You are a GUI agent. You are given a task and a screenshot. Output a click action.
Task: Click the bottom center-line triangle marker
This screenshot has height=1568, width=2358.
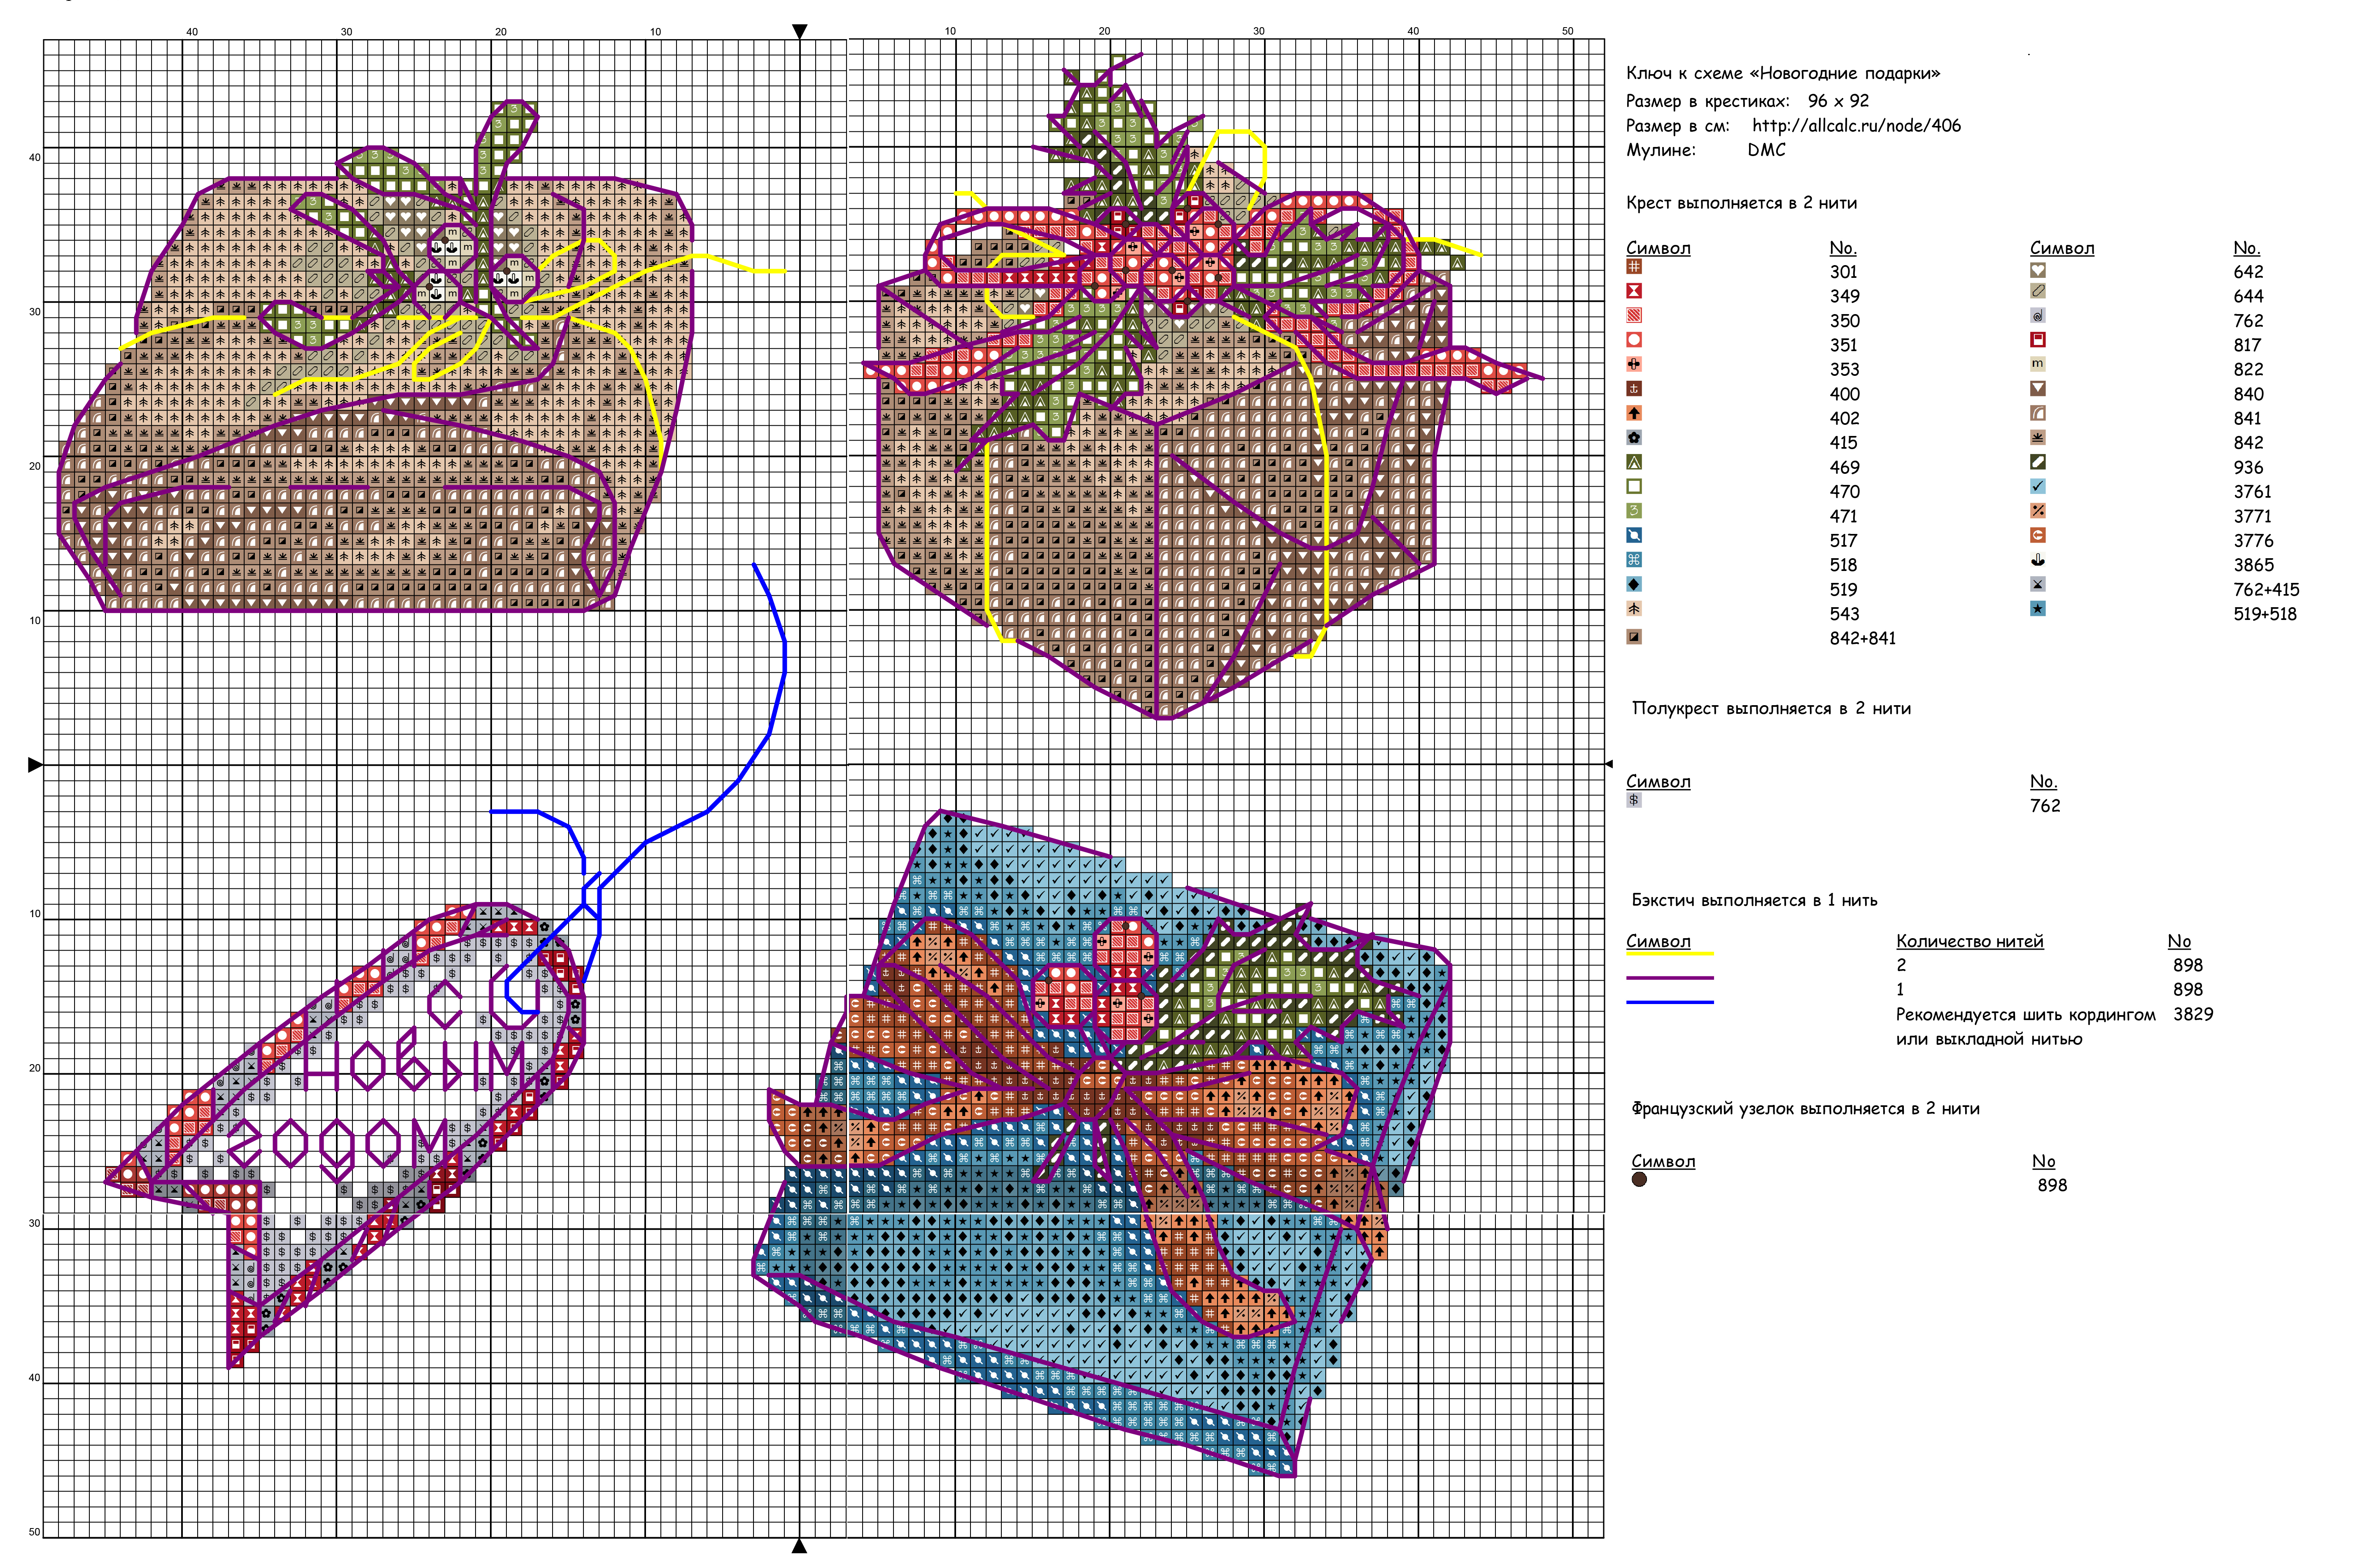pos(799,1546)
